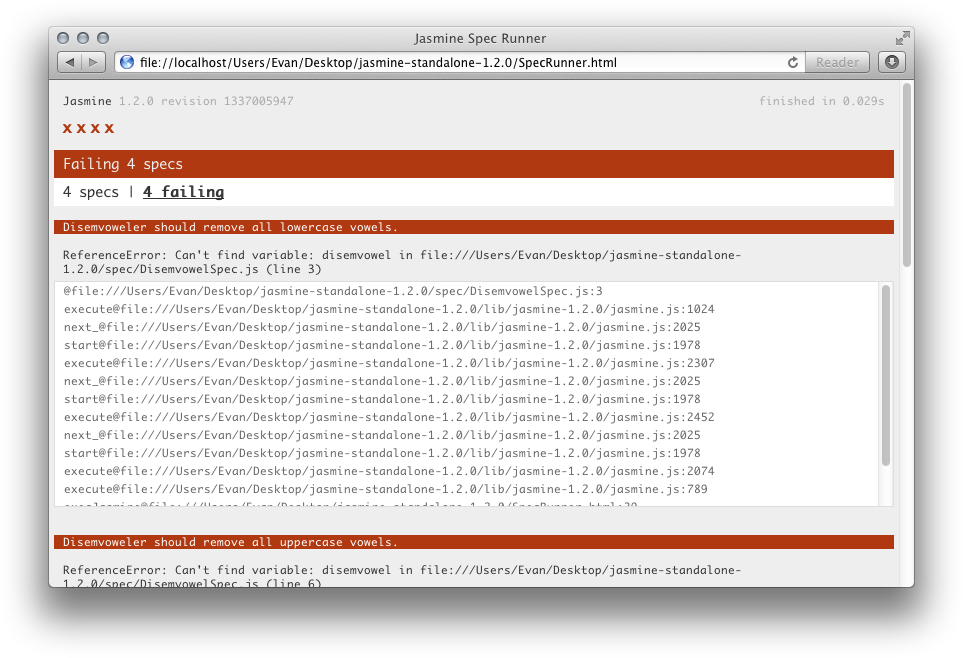Open the '4 failing' link
963x658 pixels.
coord(184,192)
